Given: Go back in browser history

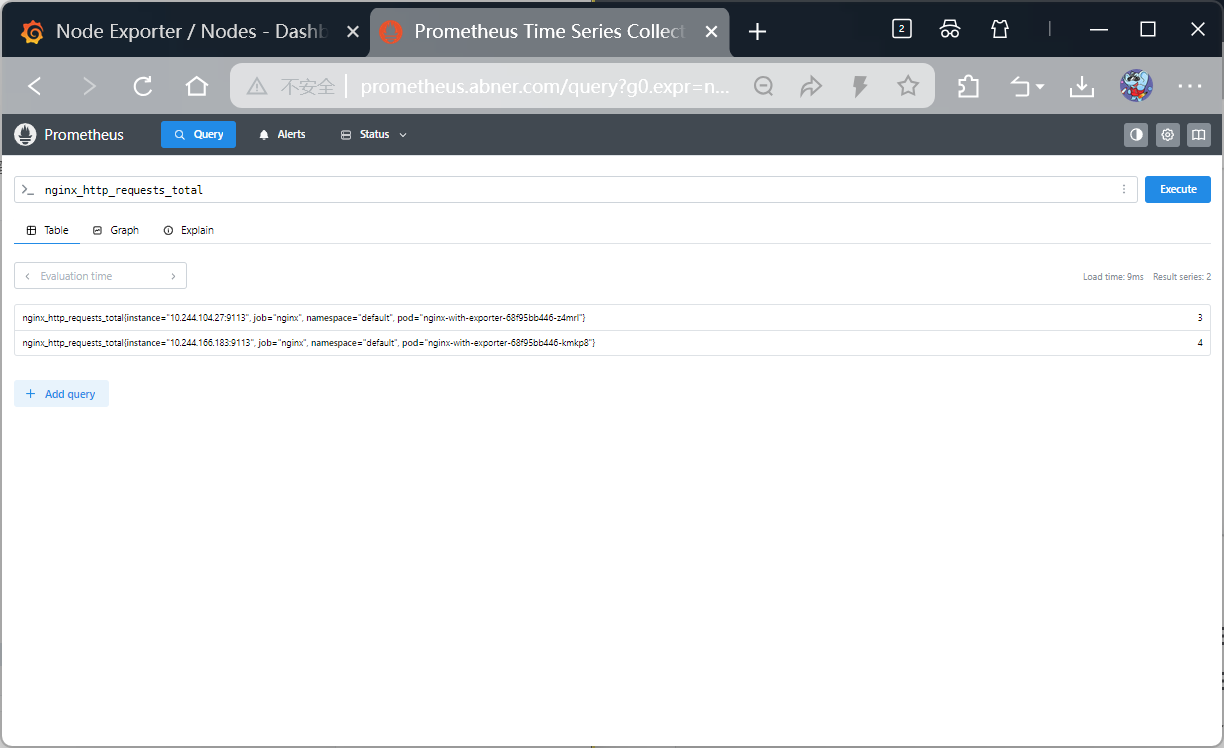Looking at the screenshot, I should click(35, 87).
